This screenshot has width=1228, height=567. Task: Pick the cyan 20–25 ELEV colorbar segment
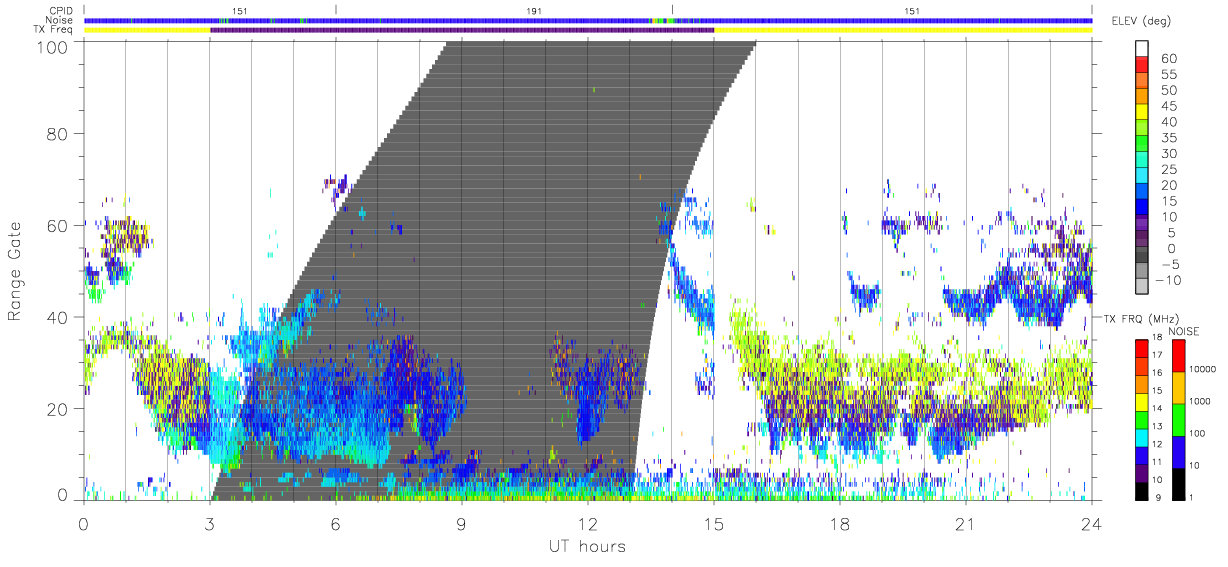(1142, 177)
